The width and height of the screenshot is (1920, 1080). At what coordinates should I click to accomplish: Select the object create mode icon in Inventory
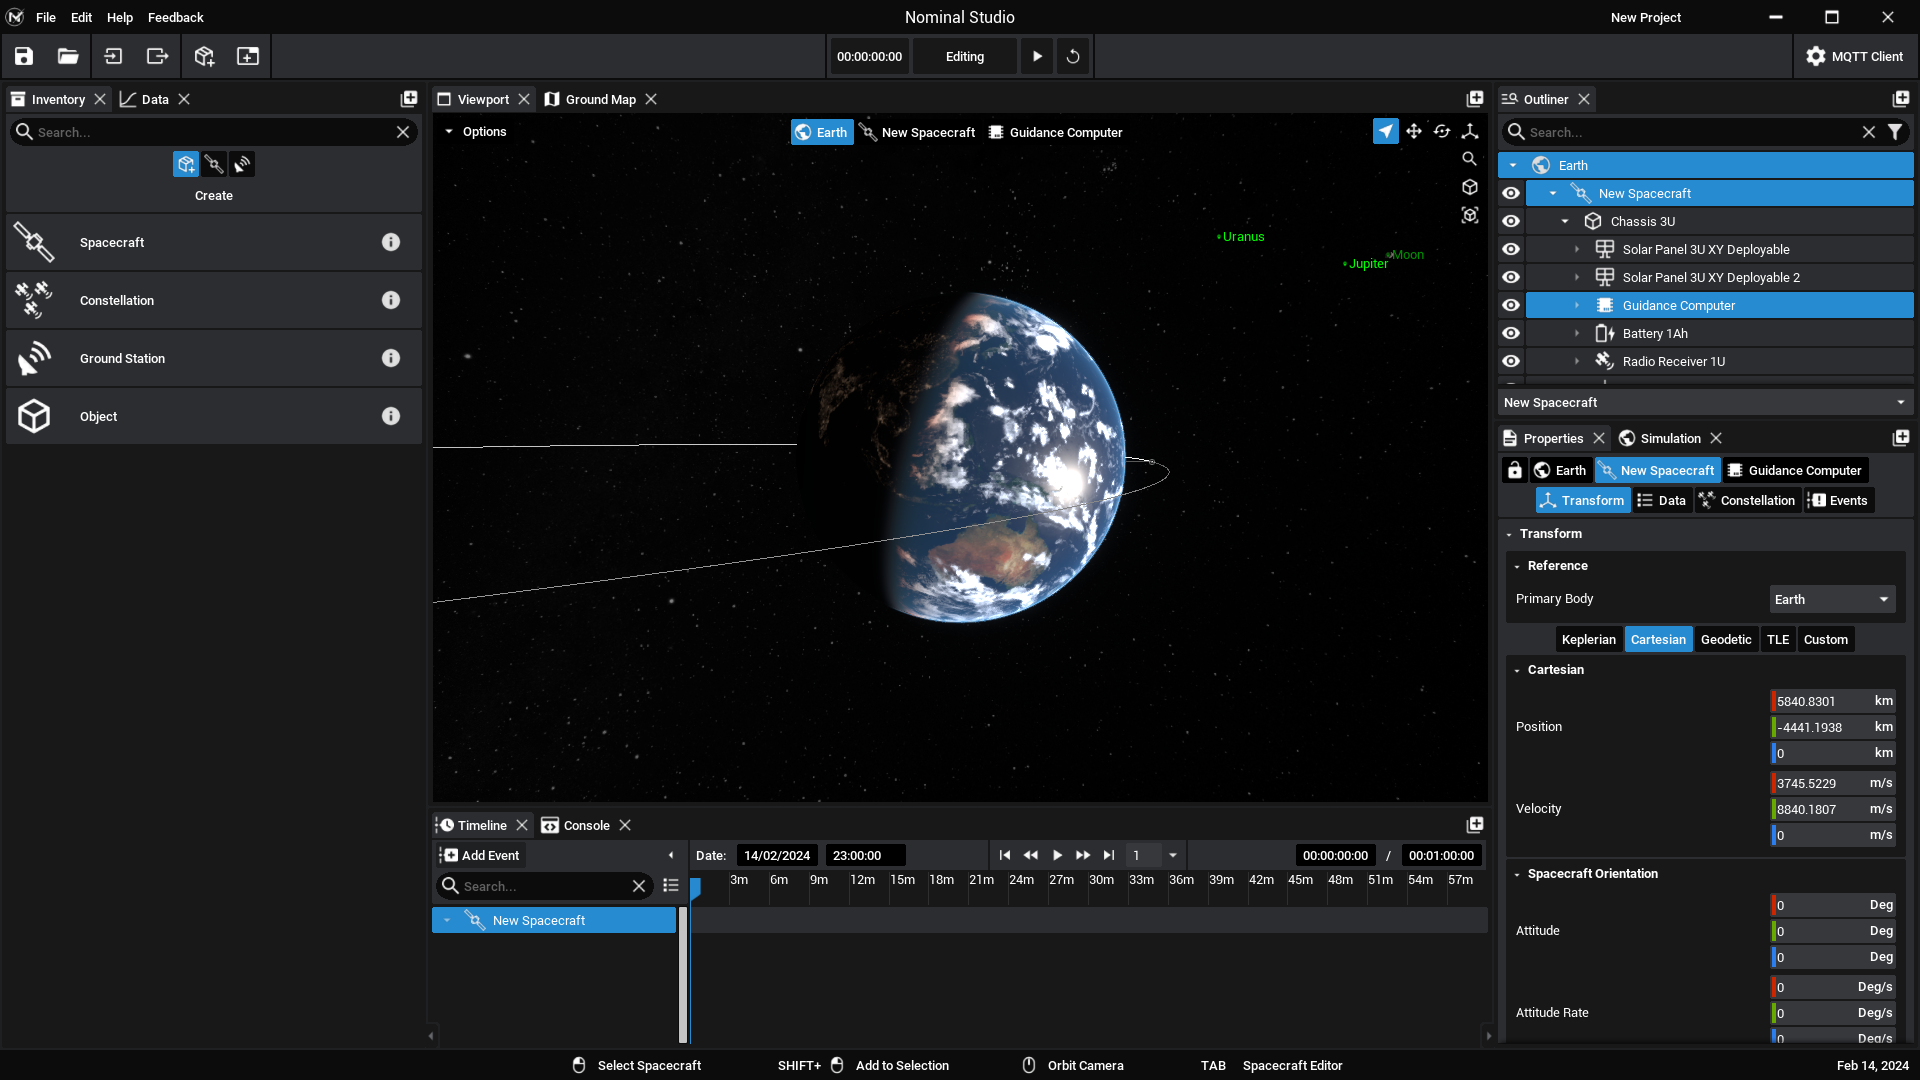coord(186,164)
